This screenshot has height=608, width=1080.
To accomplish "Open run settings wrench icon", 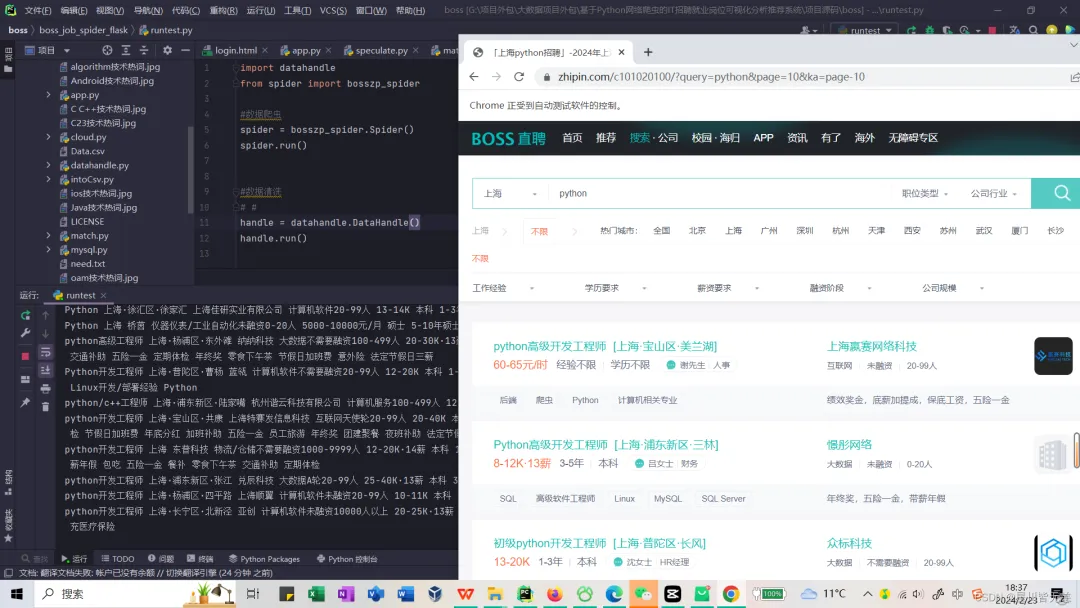I will pyautogui.click(x=25, y=333).
